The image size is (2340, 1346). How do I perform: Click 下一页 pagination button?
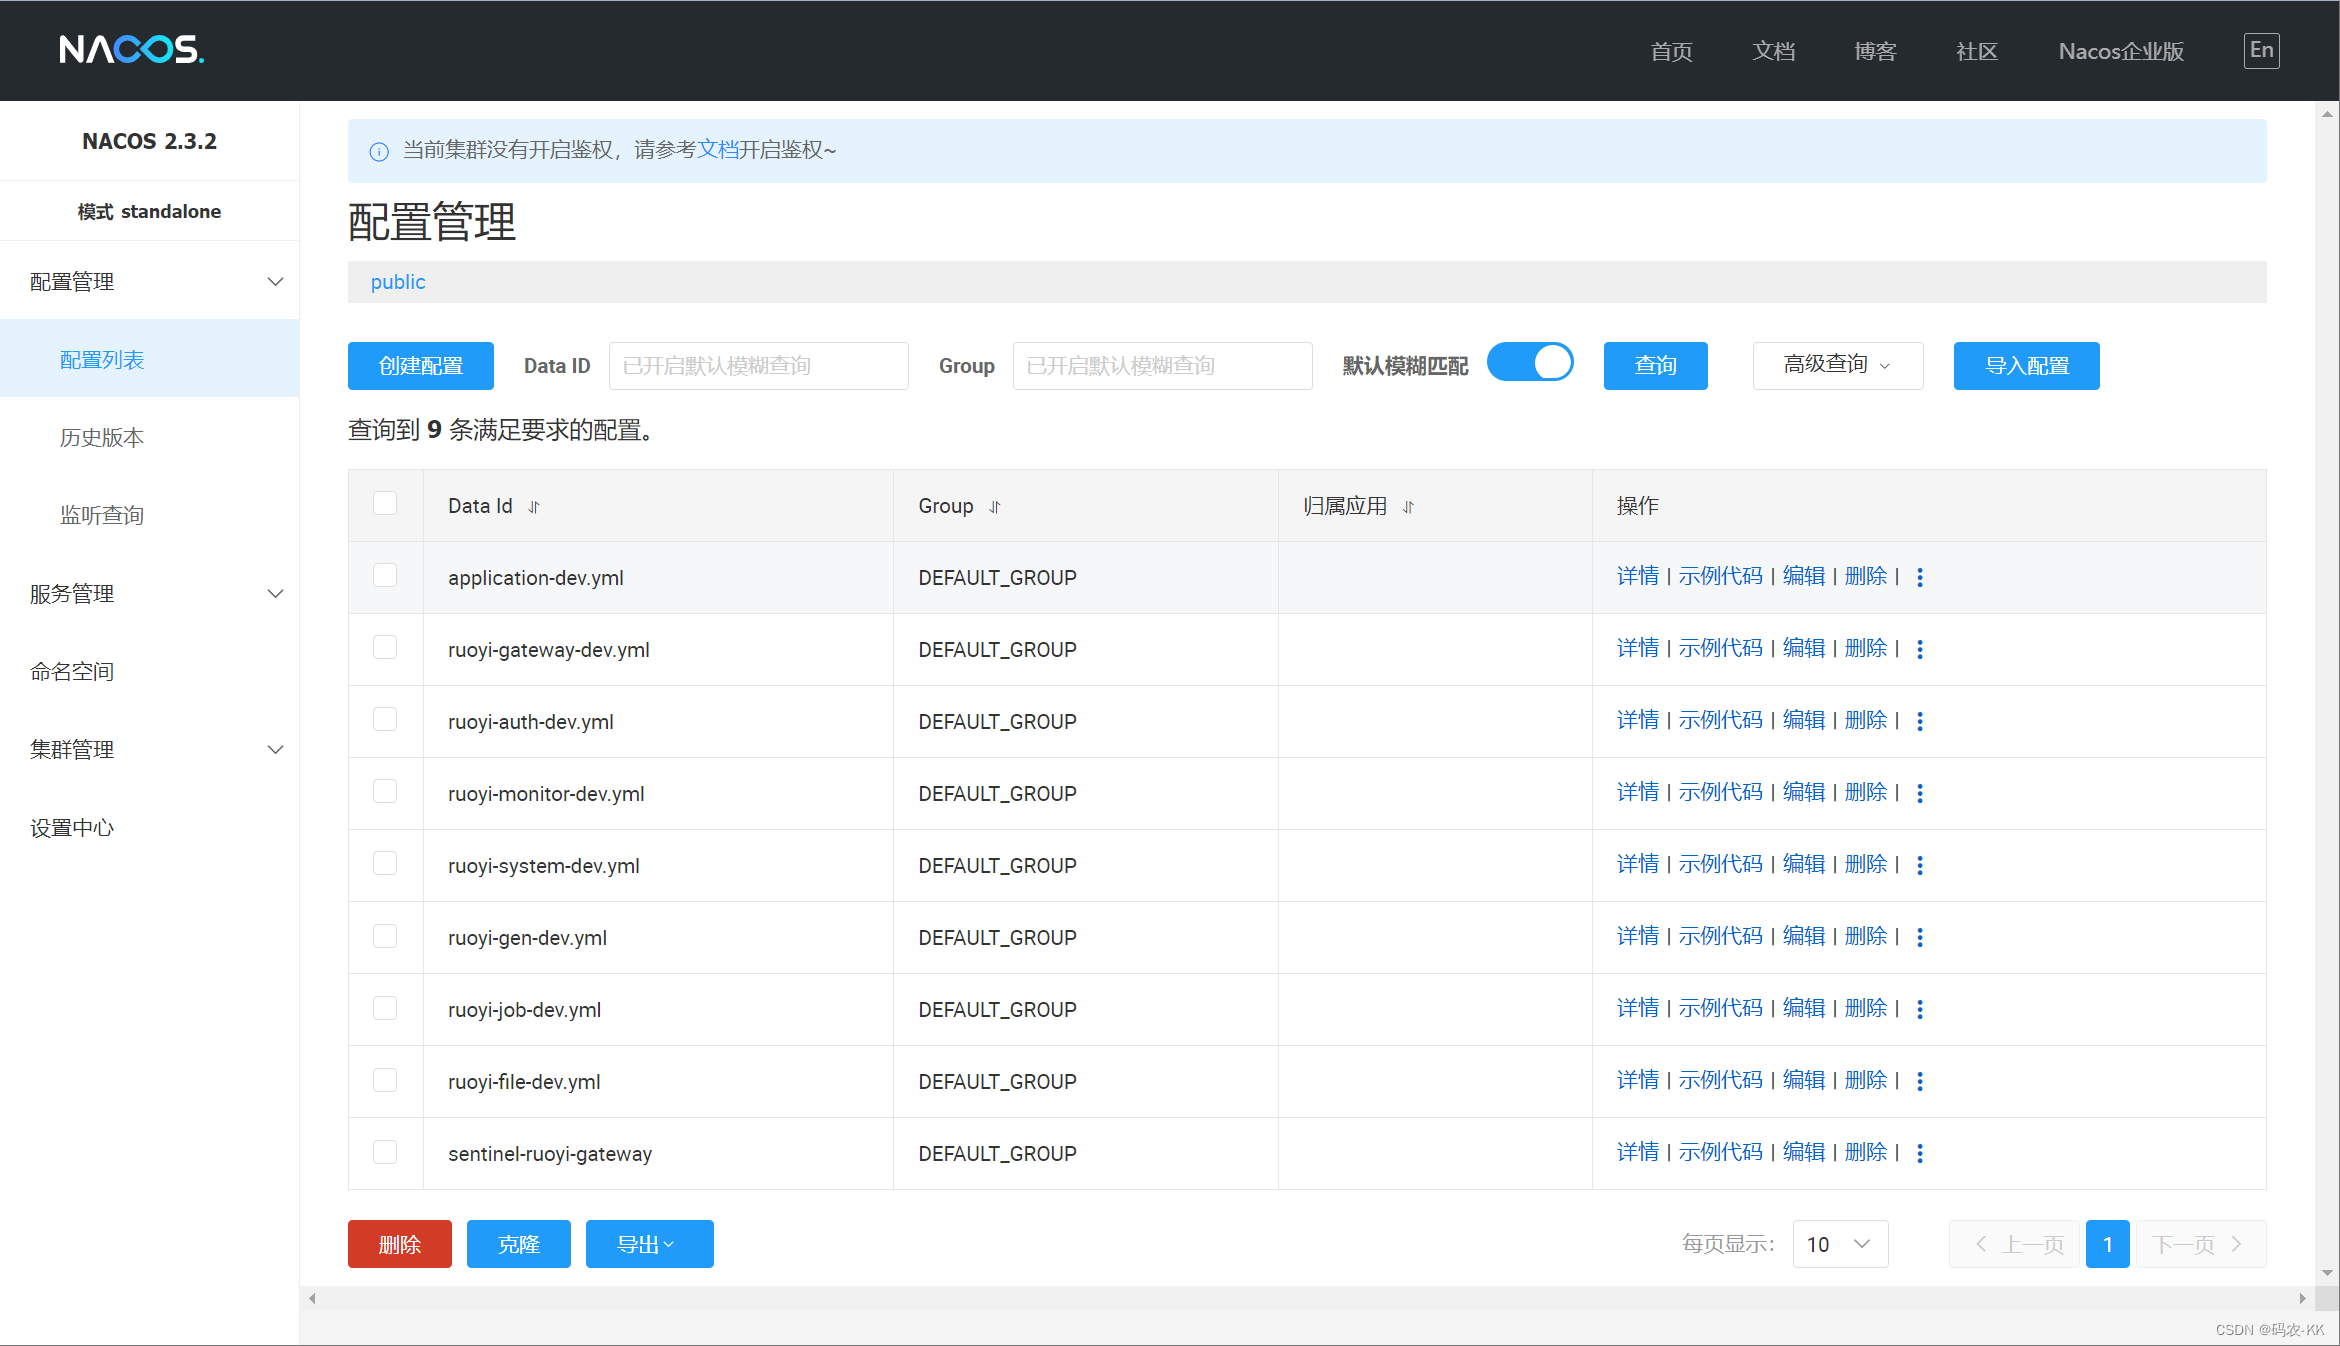(x=2200, y=1244)
